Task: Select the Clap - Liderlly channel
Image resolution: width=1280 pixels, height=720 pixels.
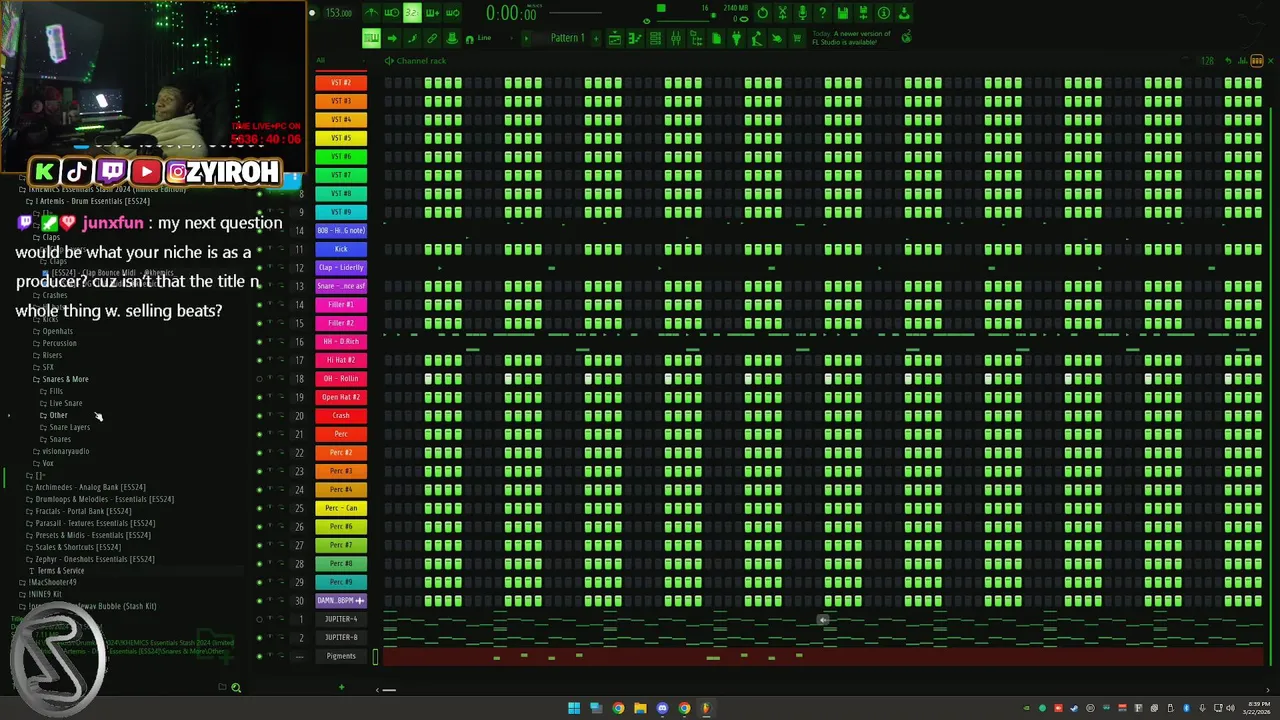Action: 341,267
